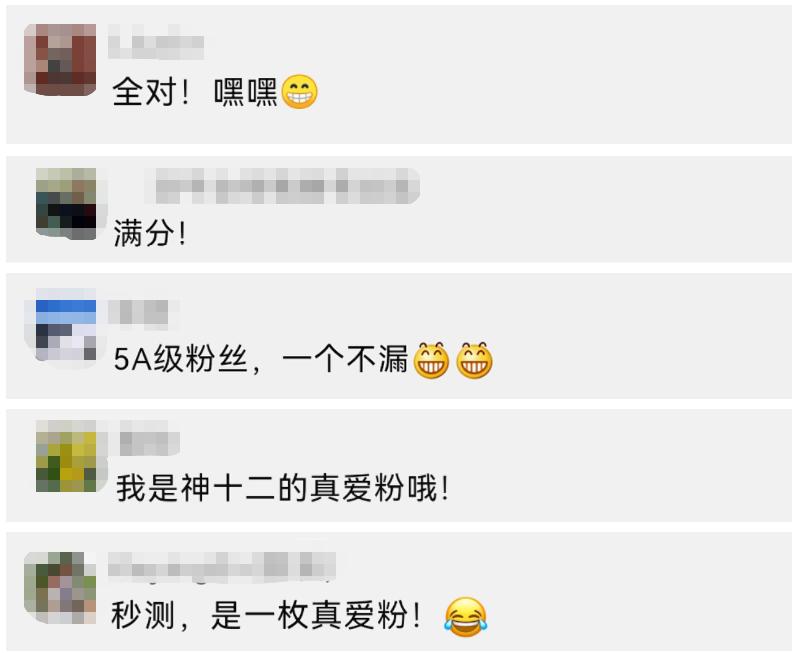
Task: Open avatar of the '秒测' commenter
Action: tap(60, 588)
